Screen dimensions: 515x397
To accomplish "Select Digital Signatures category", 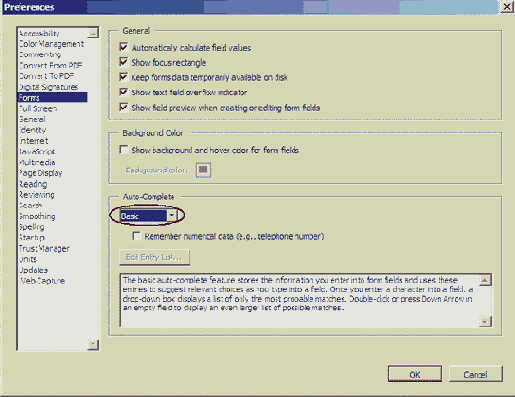I will pyautogui.click(x=49, y=87).
